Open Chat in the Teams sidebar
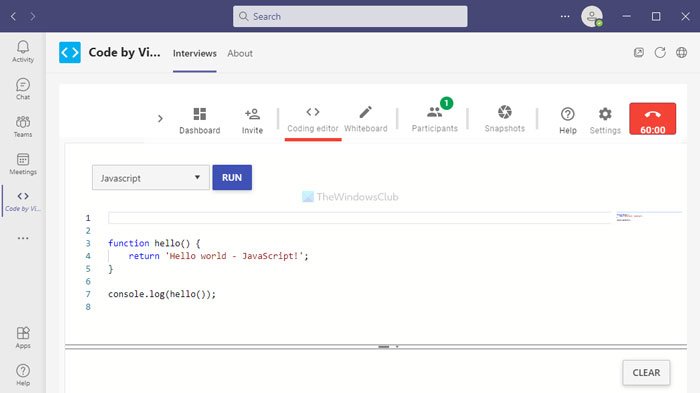700x393 pixels. click(x=23, y=89)
